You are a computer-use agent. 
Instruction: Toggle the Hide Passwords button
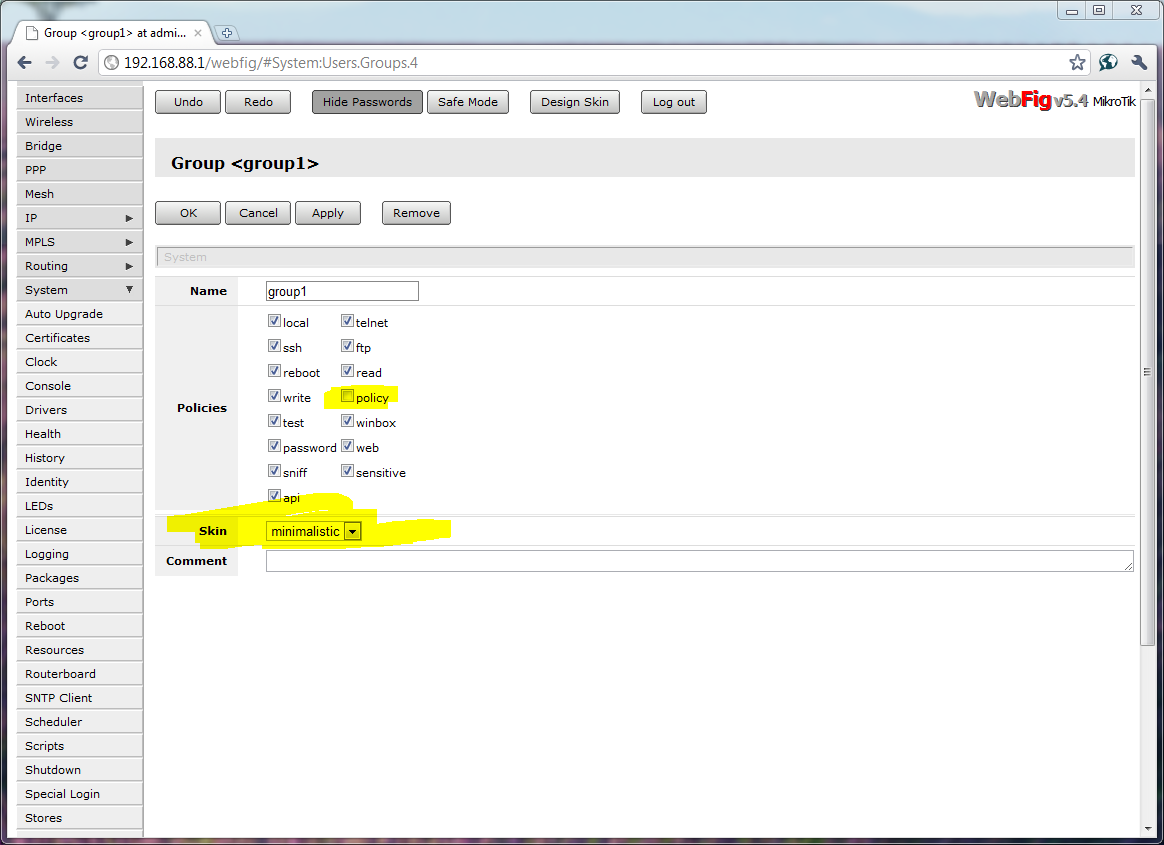[367, 102]
